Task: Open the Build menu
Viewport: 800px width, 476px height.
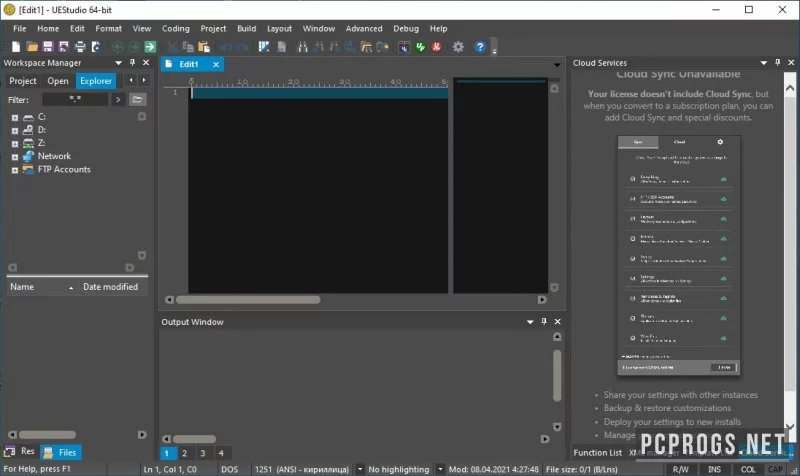Action: pyautogui.click(x=247, y=29)
